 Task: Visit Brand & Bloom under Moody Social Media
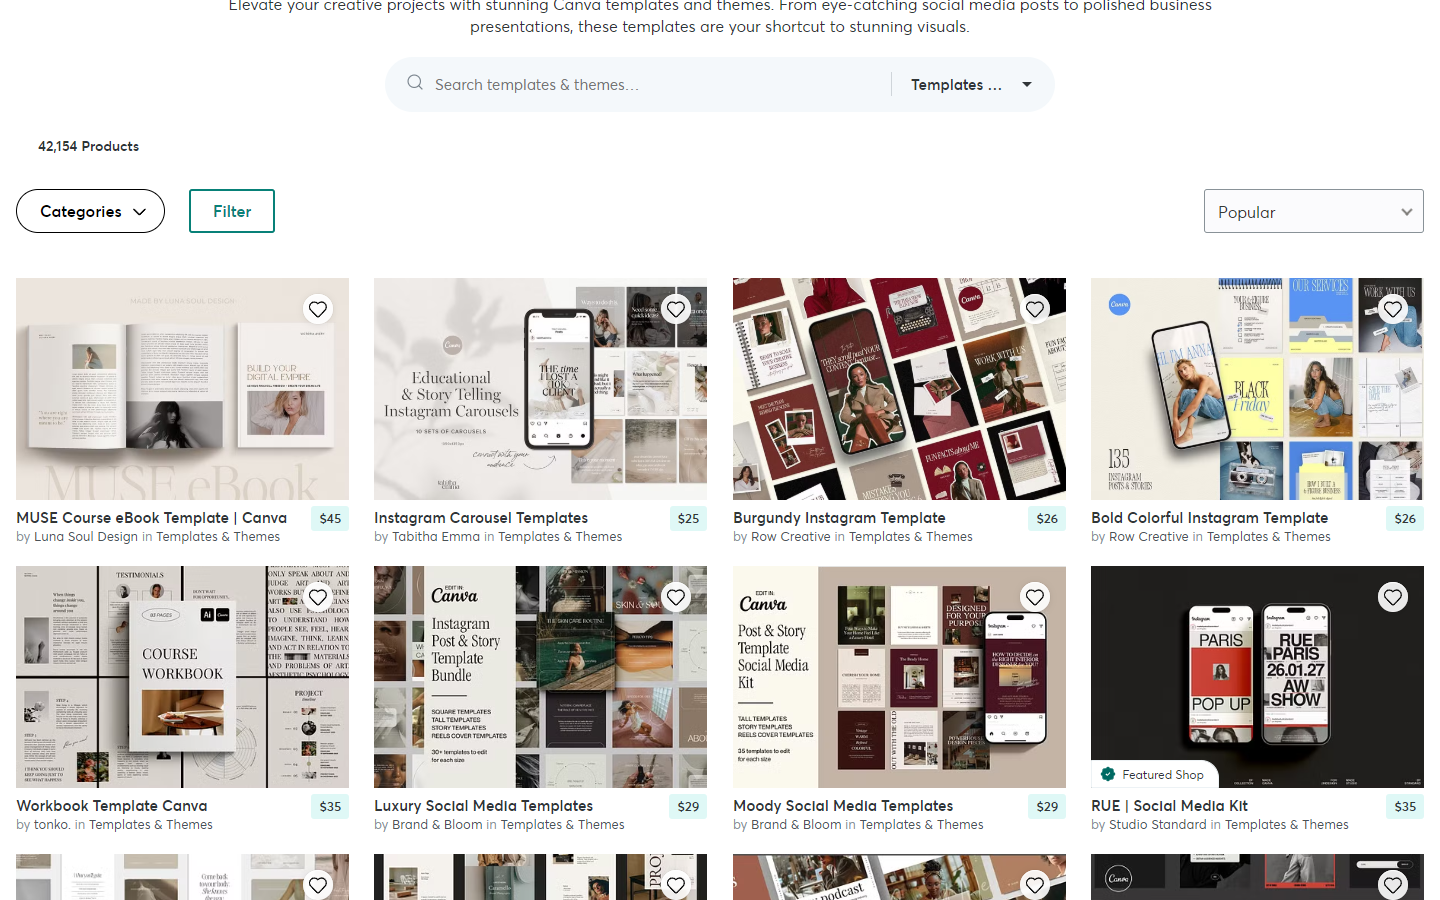point(796,825)
